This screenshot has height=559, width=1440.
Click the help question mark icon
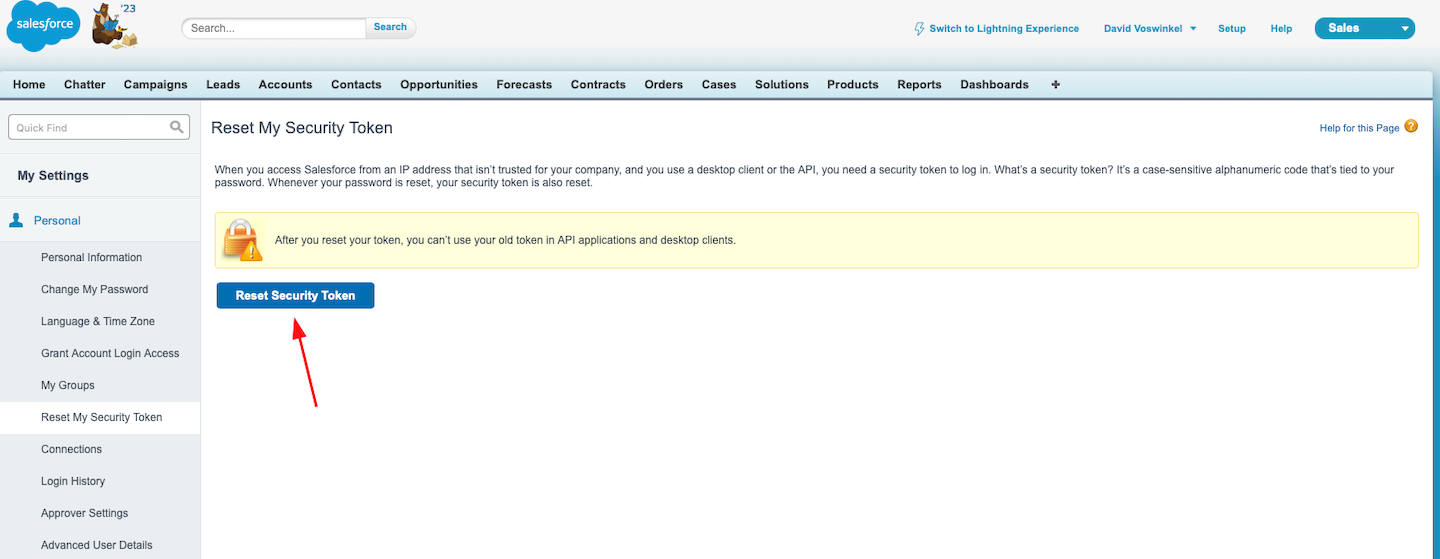tap(1411, 127)
